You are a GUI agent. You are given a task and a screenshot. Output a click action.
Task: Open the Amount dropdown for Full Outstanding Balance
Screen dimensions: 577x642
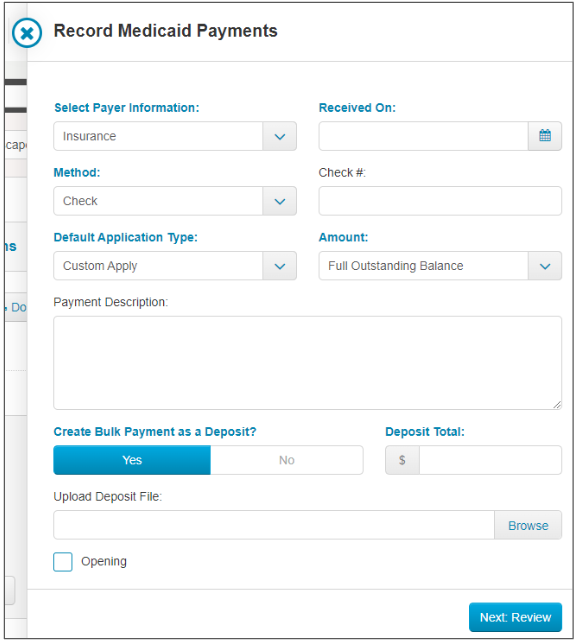(x=440, y=266)
